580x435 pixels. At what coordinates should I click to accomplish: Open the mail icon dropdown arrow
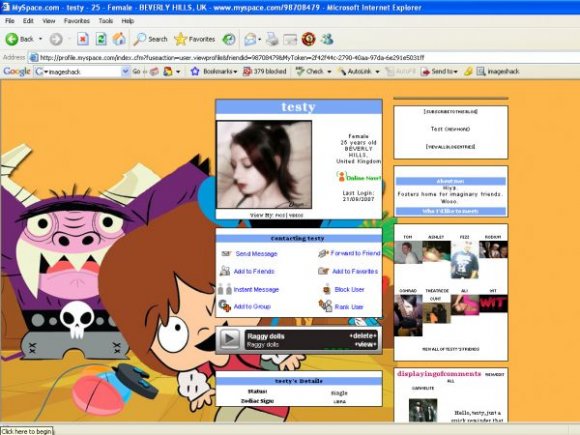tap(260, 39)
